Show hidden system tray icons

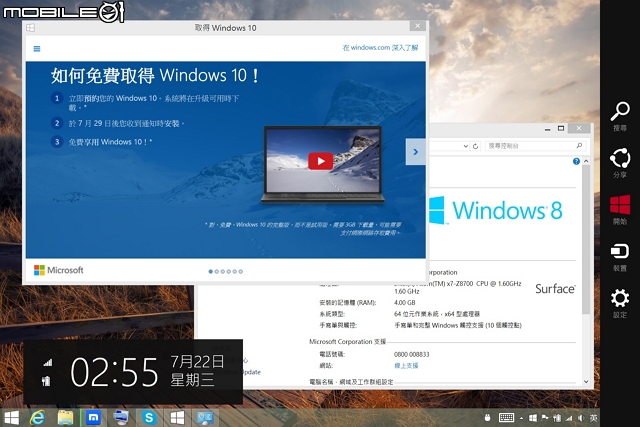(x=522, y=418)
